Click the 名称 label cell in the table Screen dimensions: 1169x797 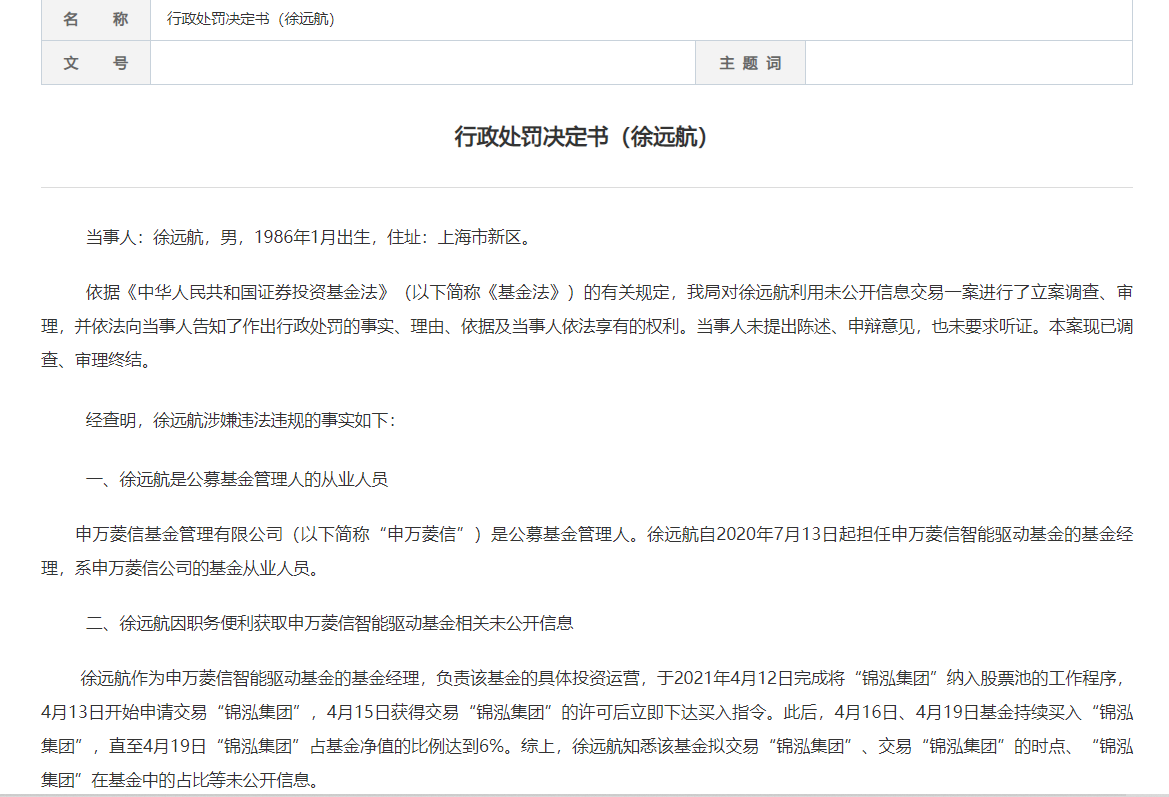pos(95,19)
